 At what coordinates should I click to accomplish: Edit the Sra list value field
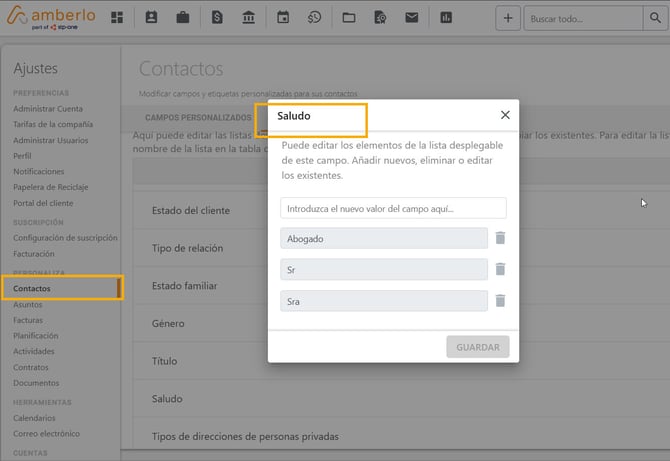coord(384,301)
